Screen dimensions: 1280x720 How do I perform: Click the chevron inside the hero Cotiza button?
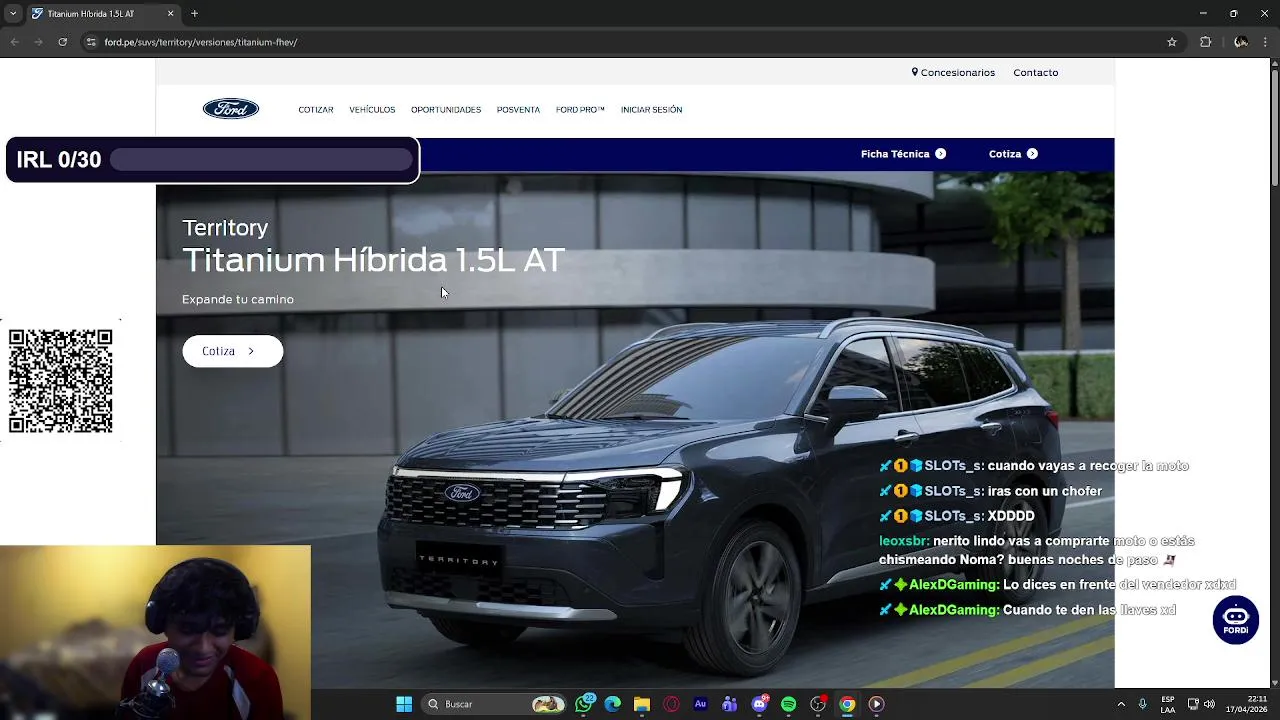click(251, 351)
